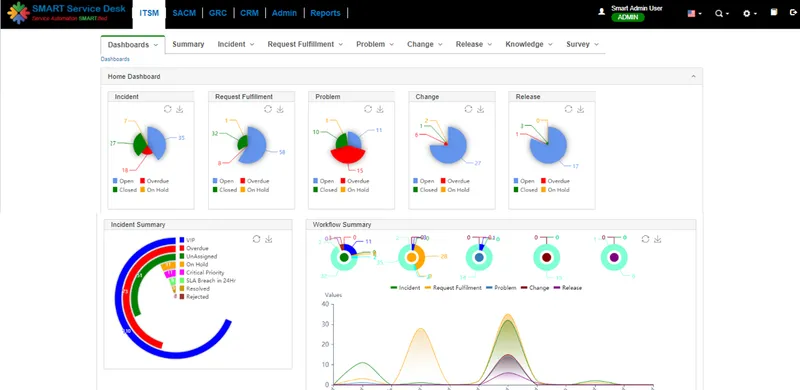Click the Smart Admin User name
This screenshot has width=800, height=390.
637,8
